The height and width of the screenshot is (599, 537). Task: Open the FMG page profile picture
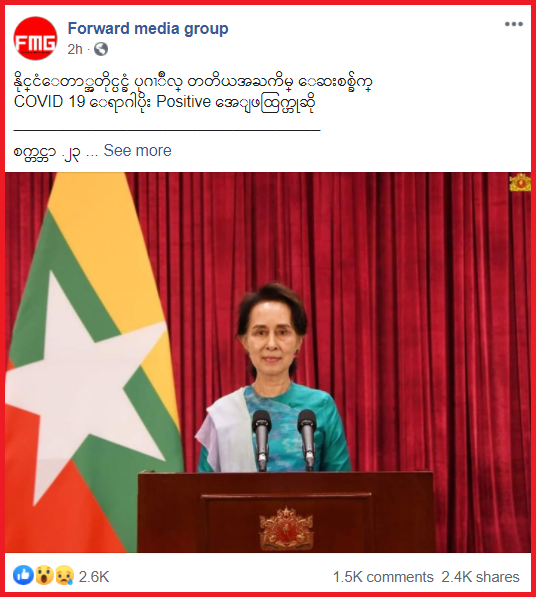click(35, 38)
